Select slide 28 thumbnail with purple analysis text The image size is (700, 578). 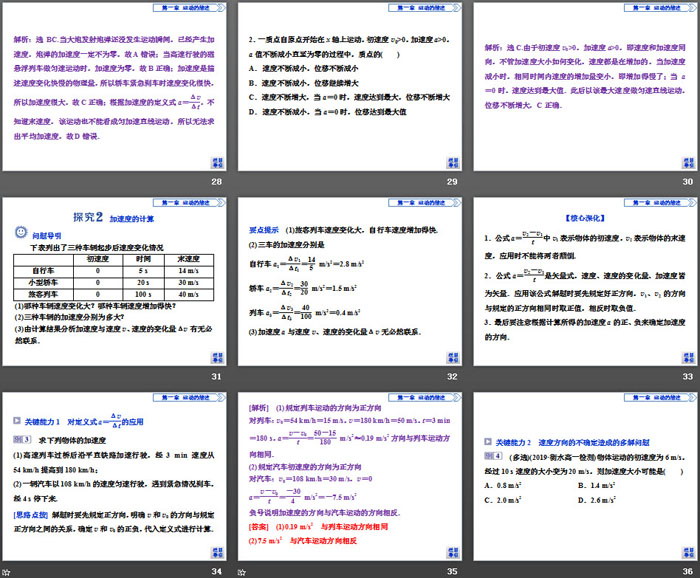point(114,87)
